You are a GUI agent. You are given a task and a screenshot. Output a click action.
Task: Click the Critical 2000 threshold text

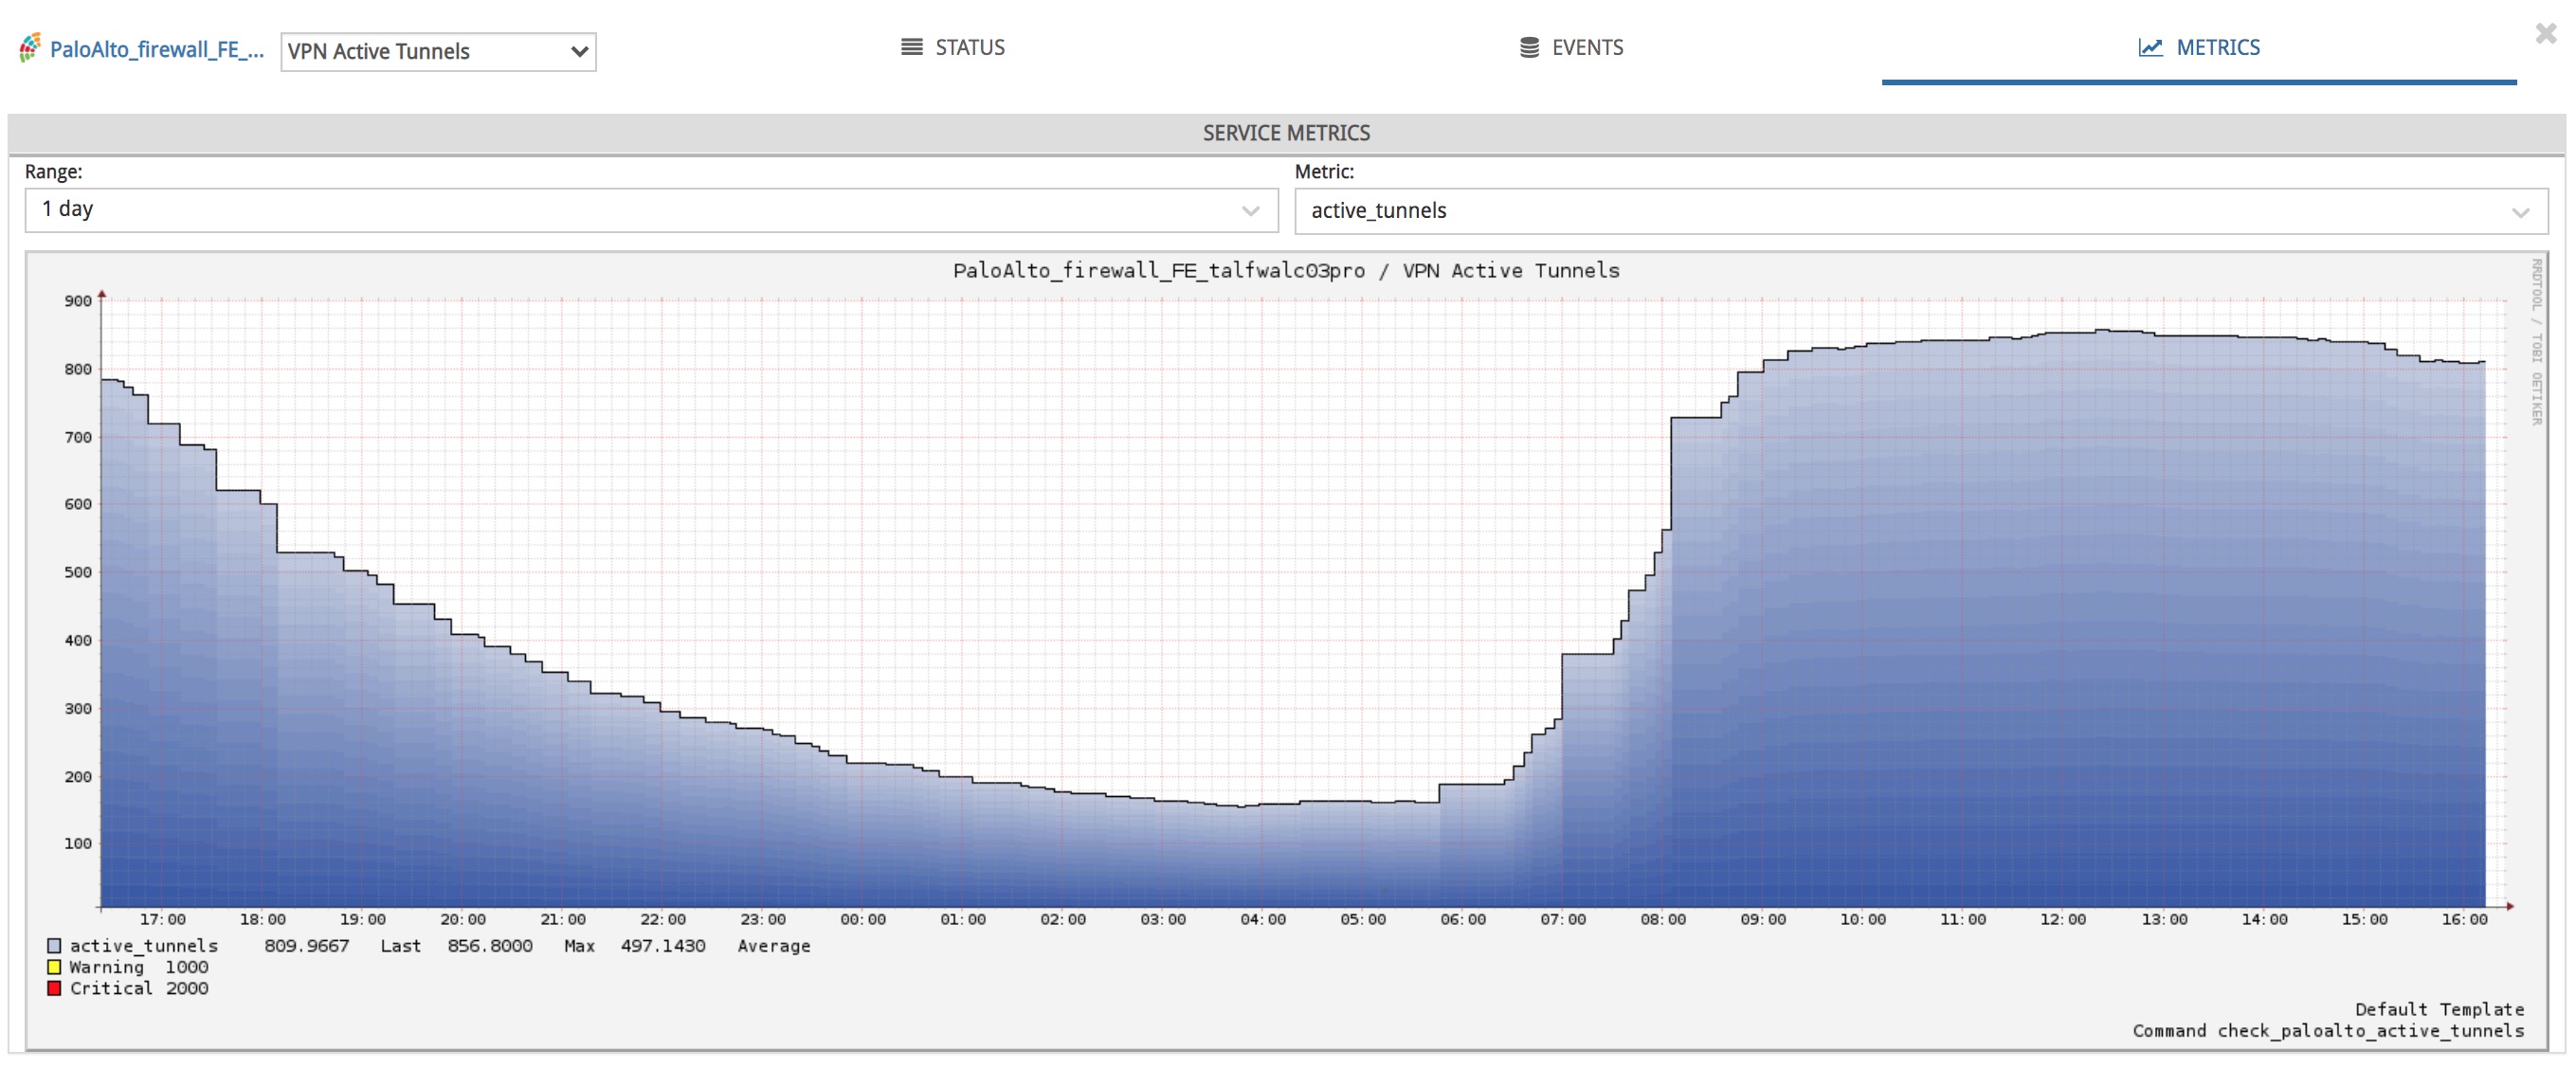139,987
